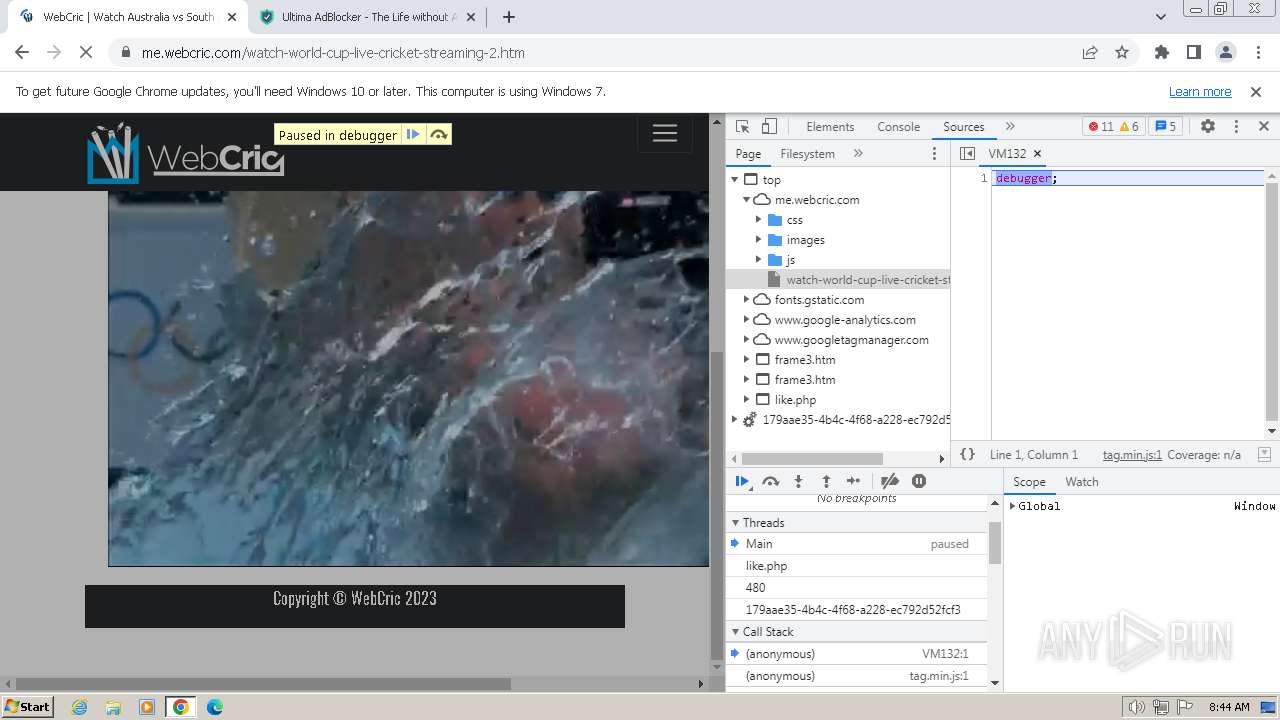The height and width of the screenshot is (720, 1280).
Task: Click the coverage/drawer toggle icon in editor status bar
Action: click(x=1264, y=454)
